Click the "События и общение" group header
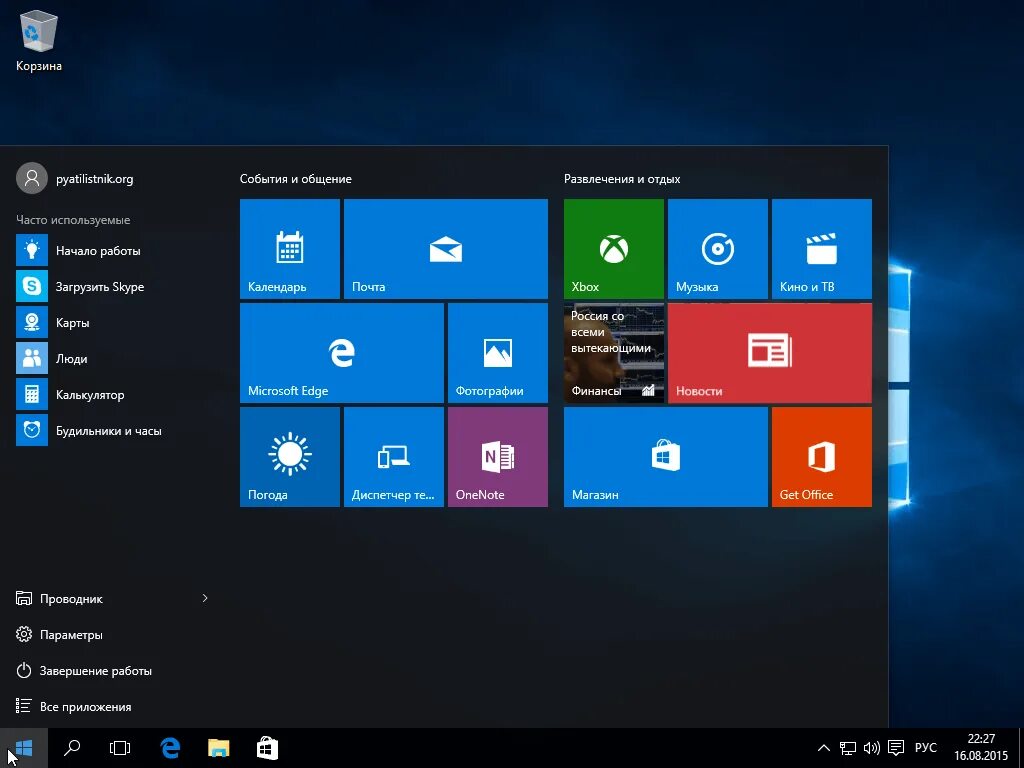 coord(296,179)
